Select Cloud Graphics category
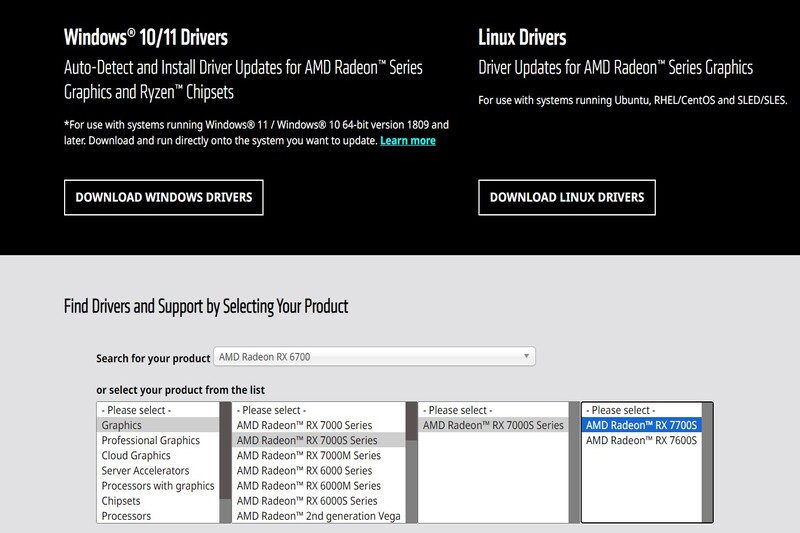 tap(158, 455)
